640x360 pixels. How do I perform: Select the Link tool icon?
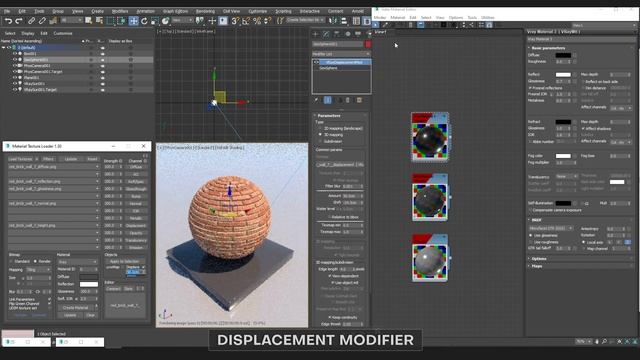(x=31, y=20)
